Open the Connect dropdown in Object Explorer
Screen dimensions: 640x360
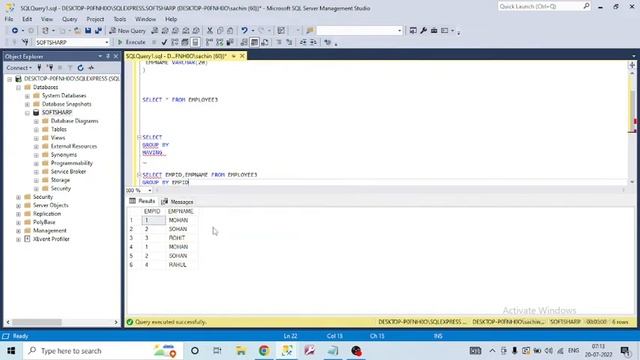coord(19,68)
